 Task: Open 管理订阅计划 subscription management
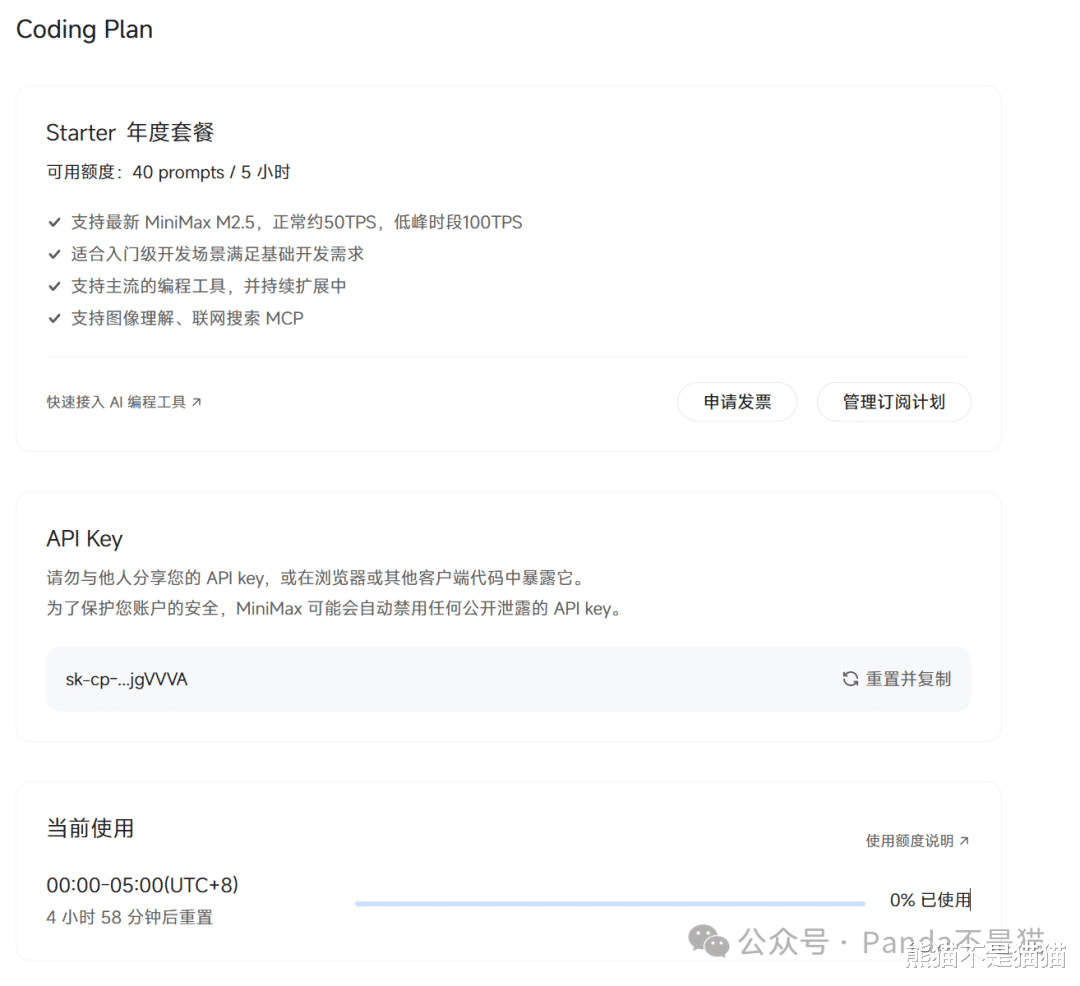click(894, 402)
